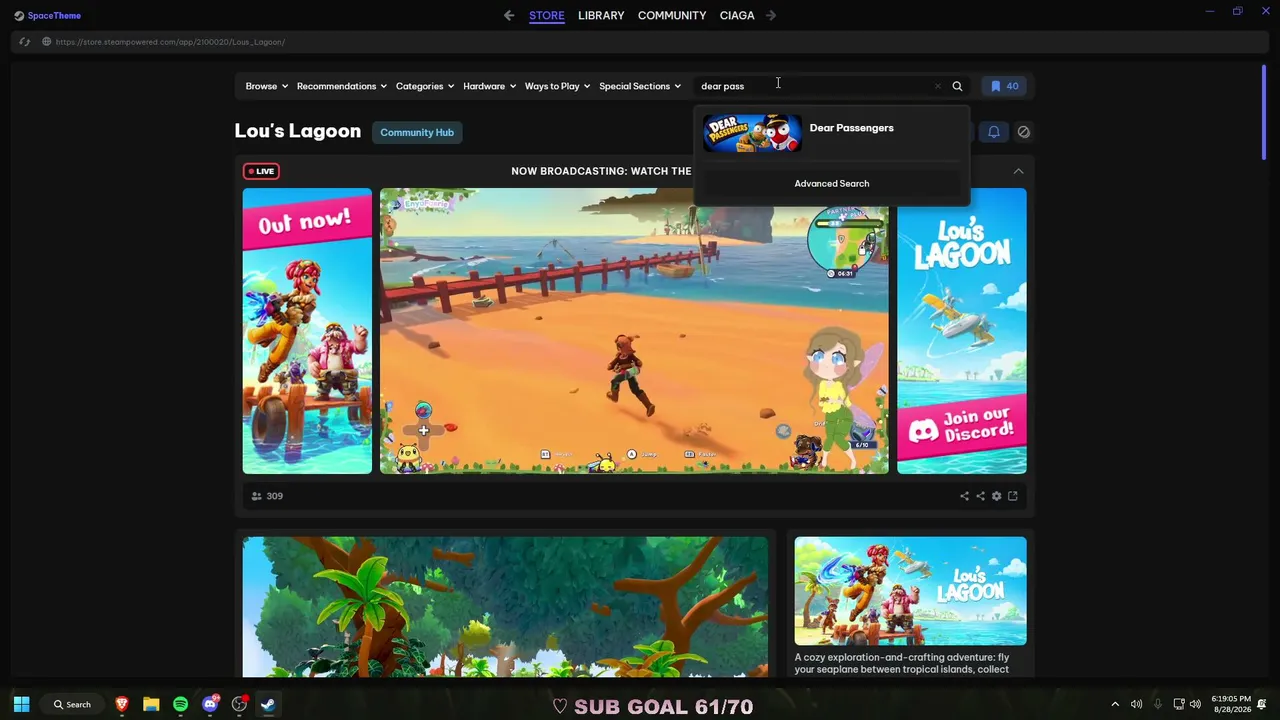
Task: Open the Dear Passengers thumbnail
Action: pos(753,133)
